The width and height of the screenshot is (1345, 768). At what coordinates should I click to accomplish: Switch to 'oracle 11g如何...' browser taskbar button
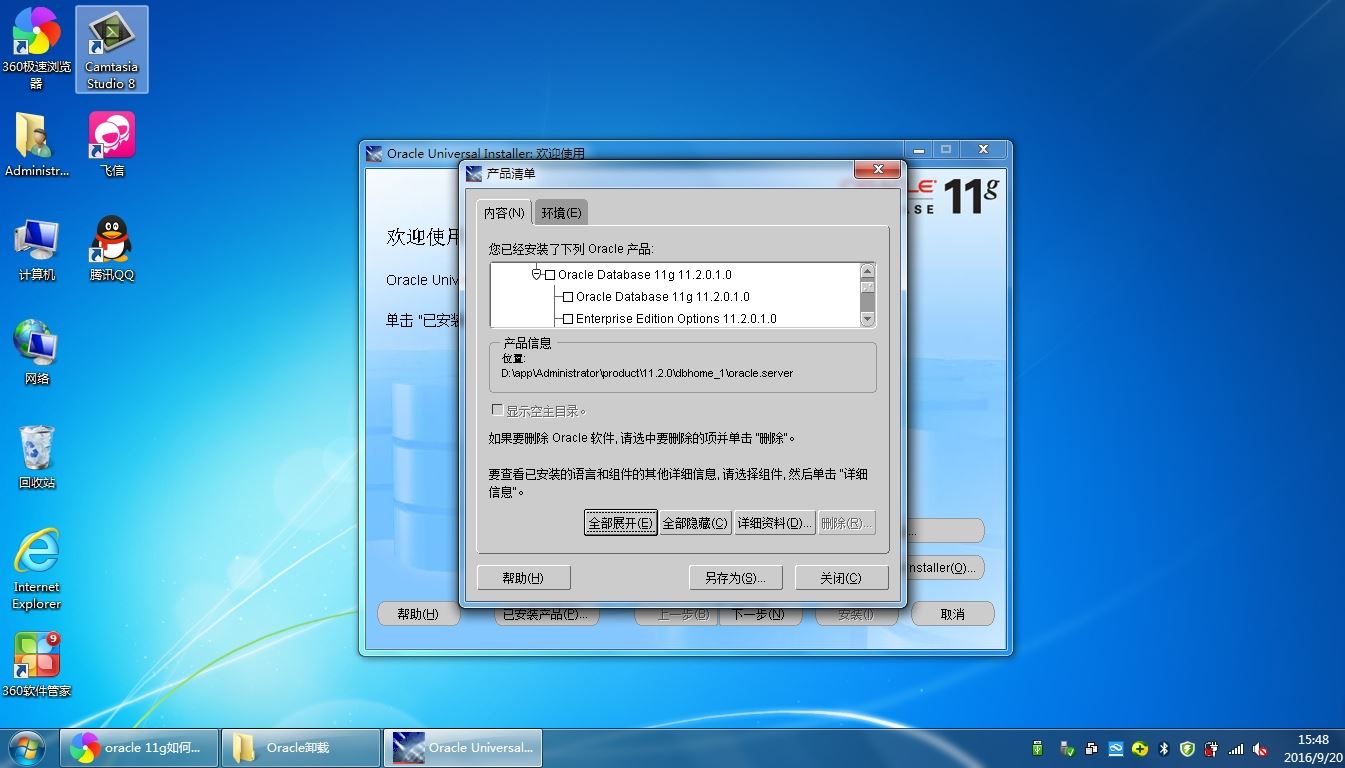(140, 747)
